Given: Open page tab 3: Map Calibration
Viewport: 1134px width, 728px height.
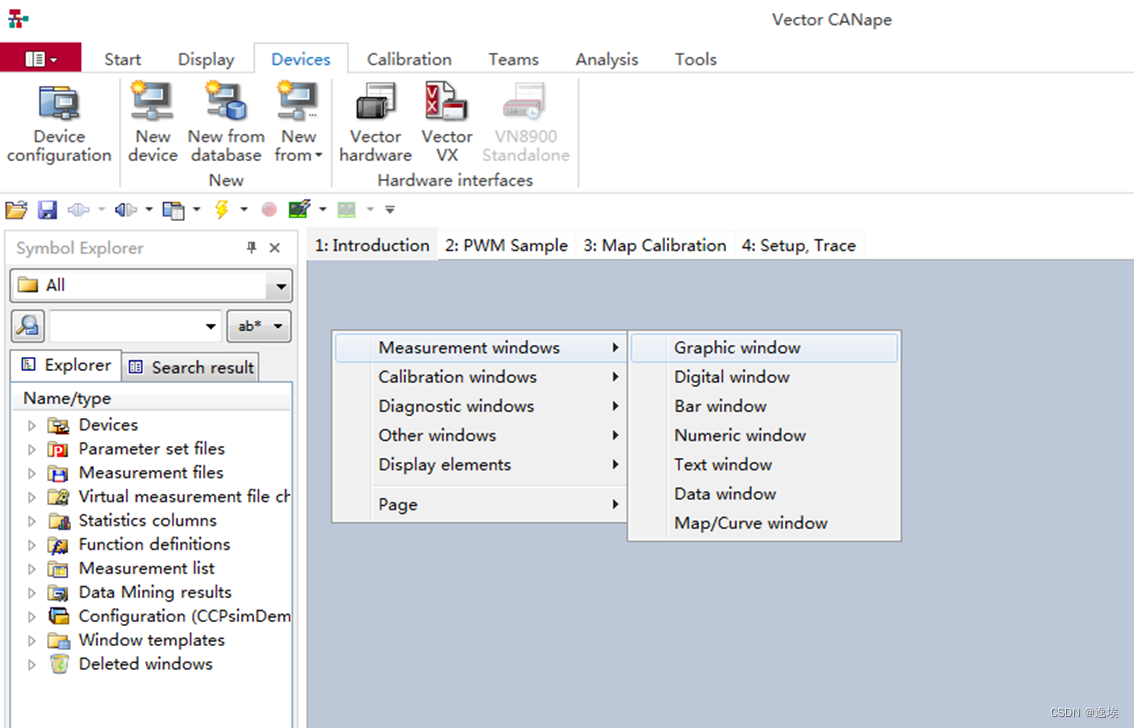Looking at the screenshot, I should click(655, 246).
